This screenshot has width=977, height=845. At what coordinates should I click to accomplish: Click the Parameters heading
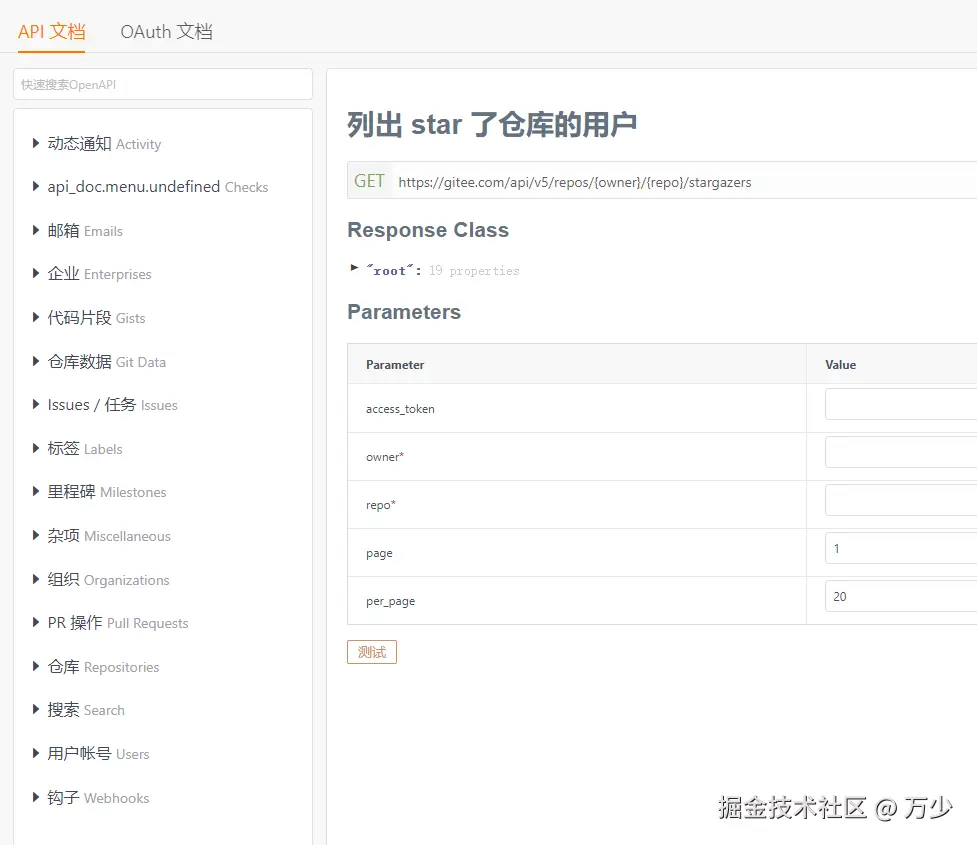[404, 312]
